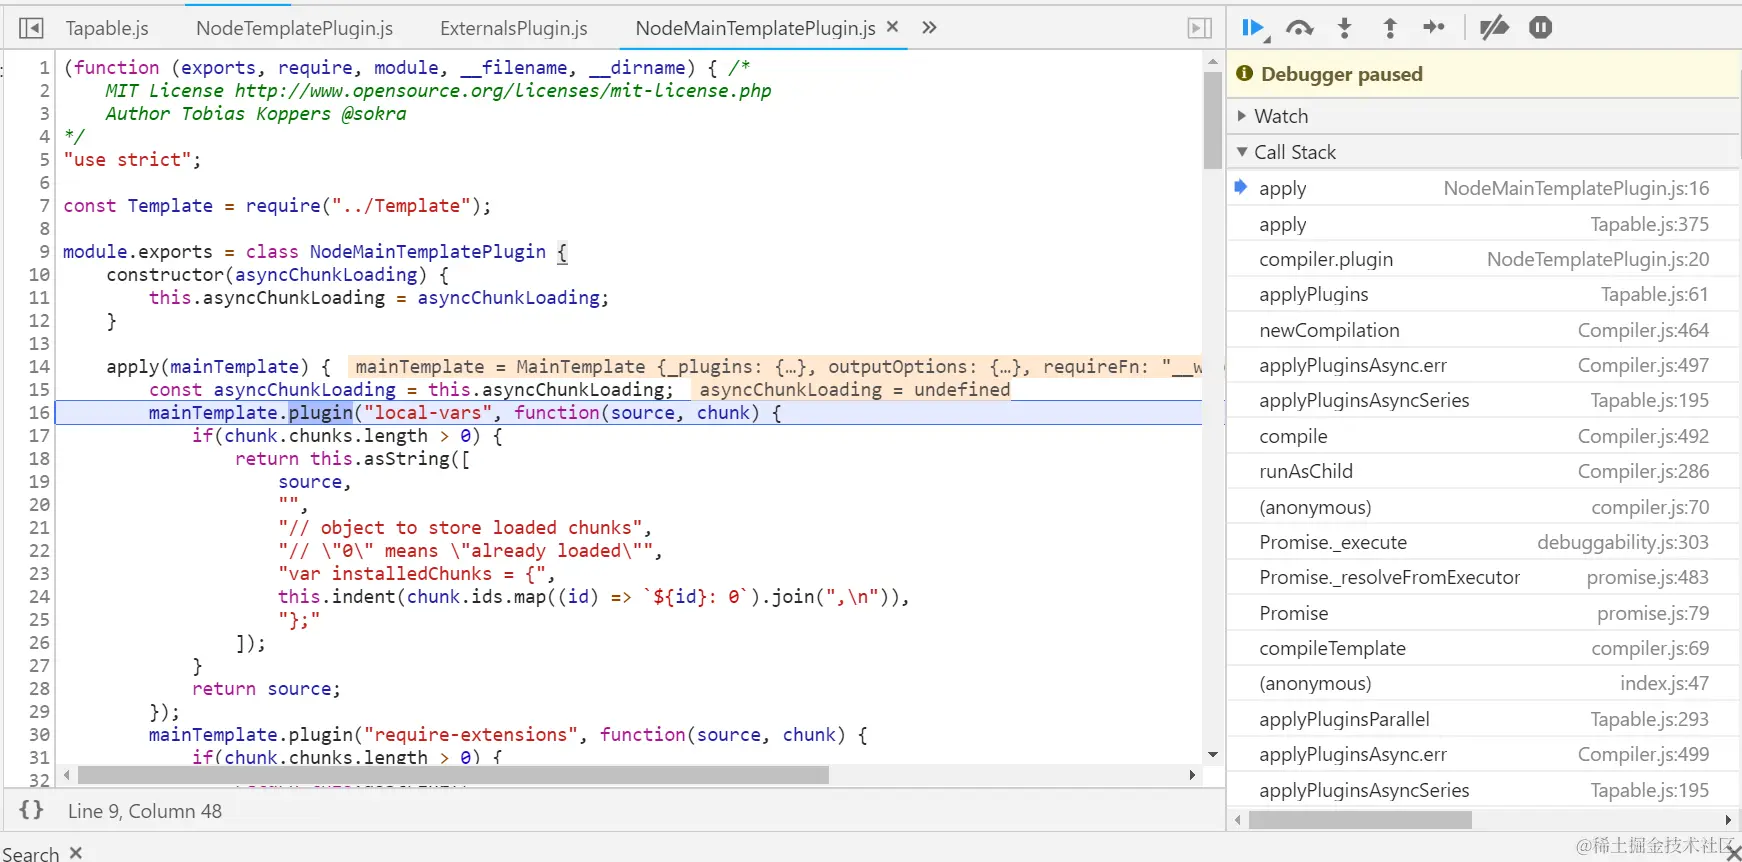Select the runAsChild call stack frame
This screenshot has width=1742, height=862.
(x=1484, y=471)
